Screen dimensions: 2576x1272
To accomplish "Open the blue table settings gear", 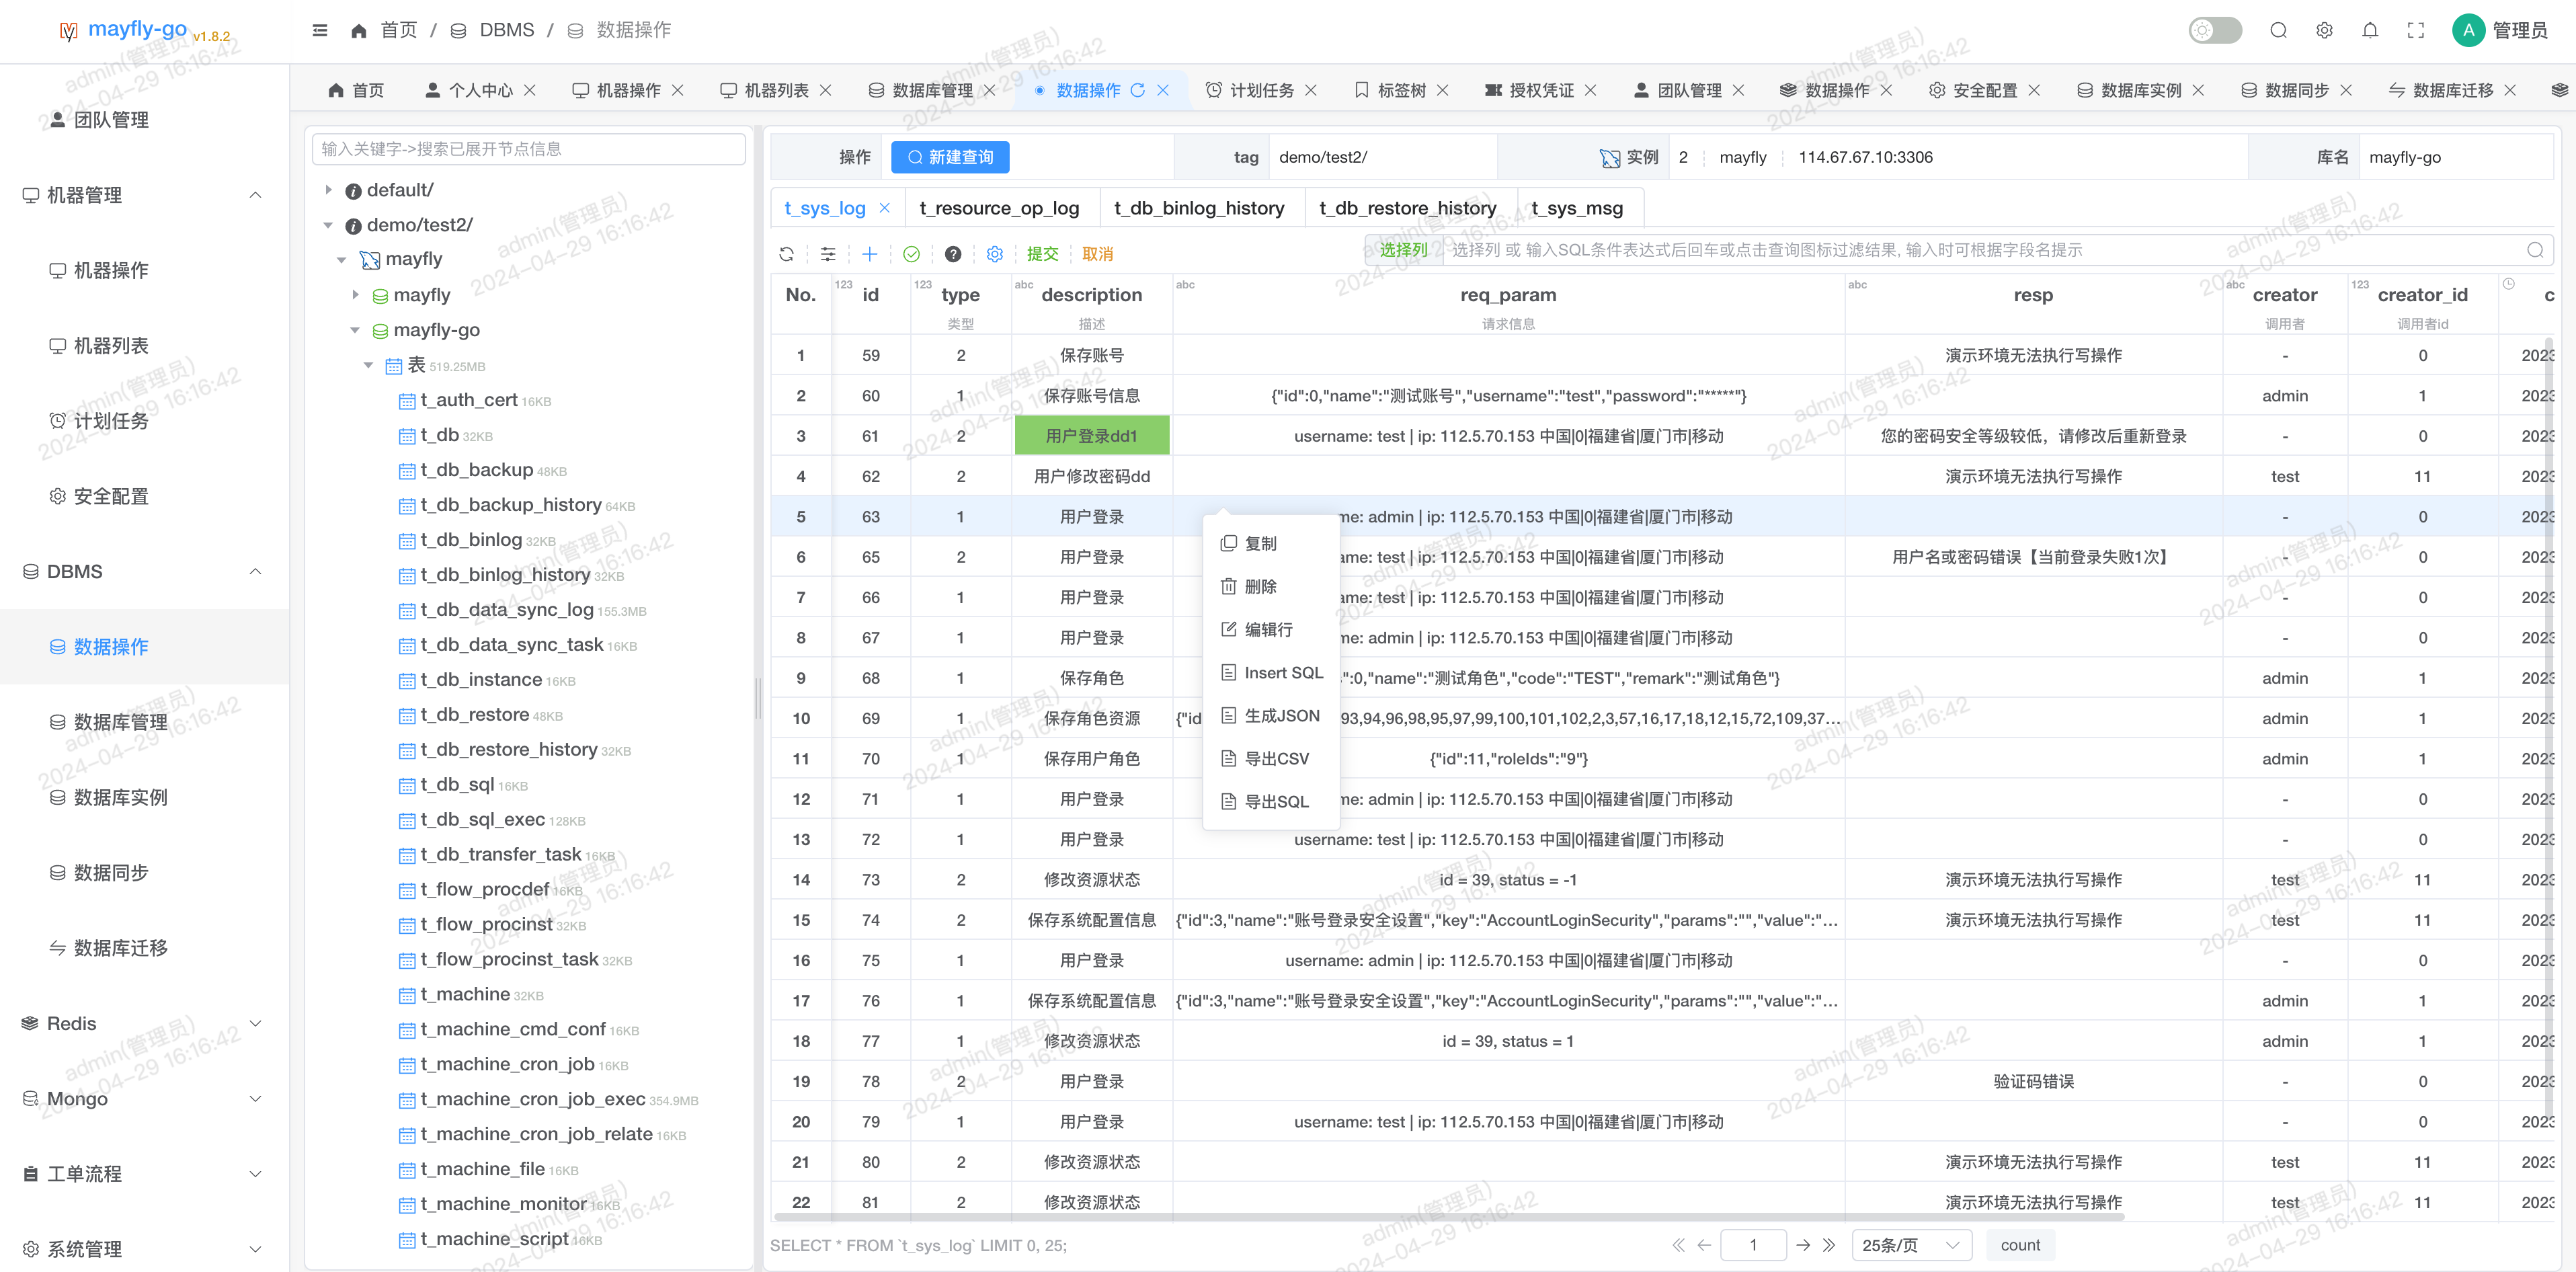I will pyautogui.click(x=995, y=254).
